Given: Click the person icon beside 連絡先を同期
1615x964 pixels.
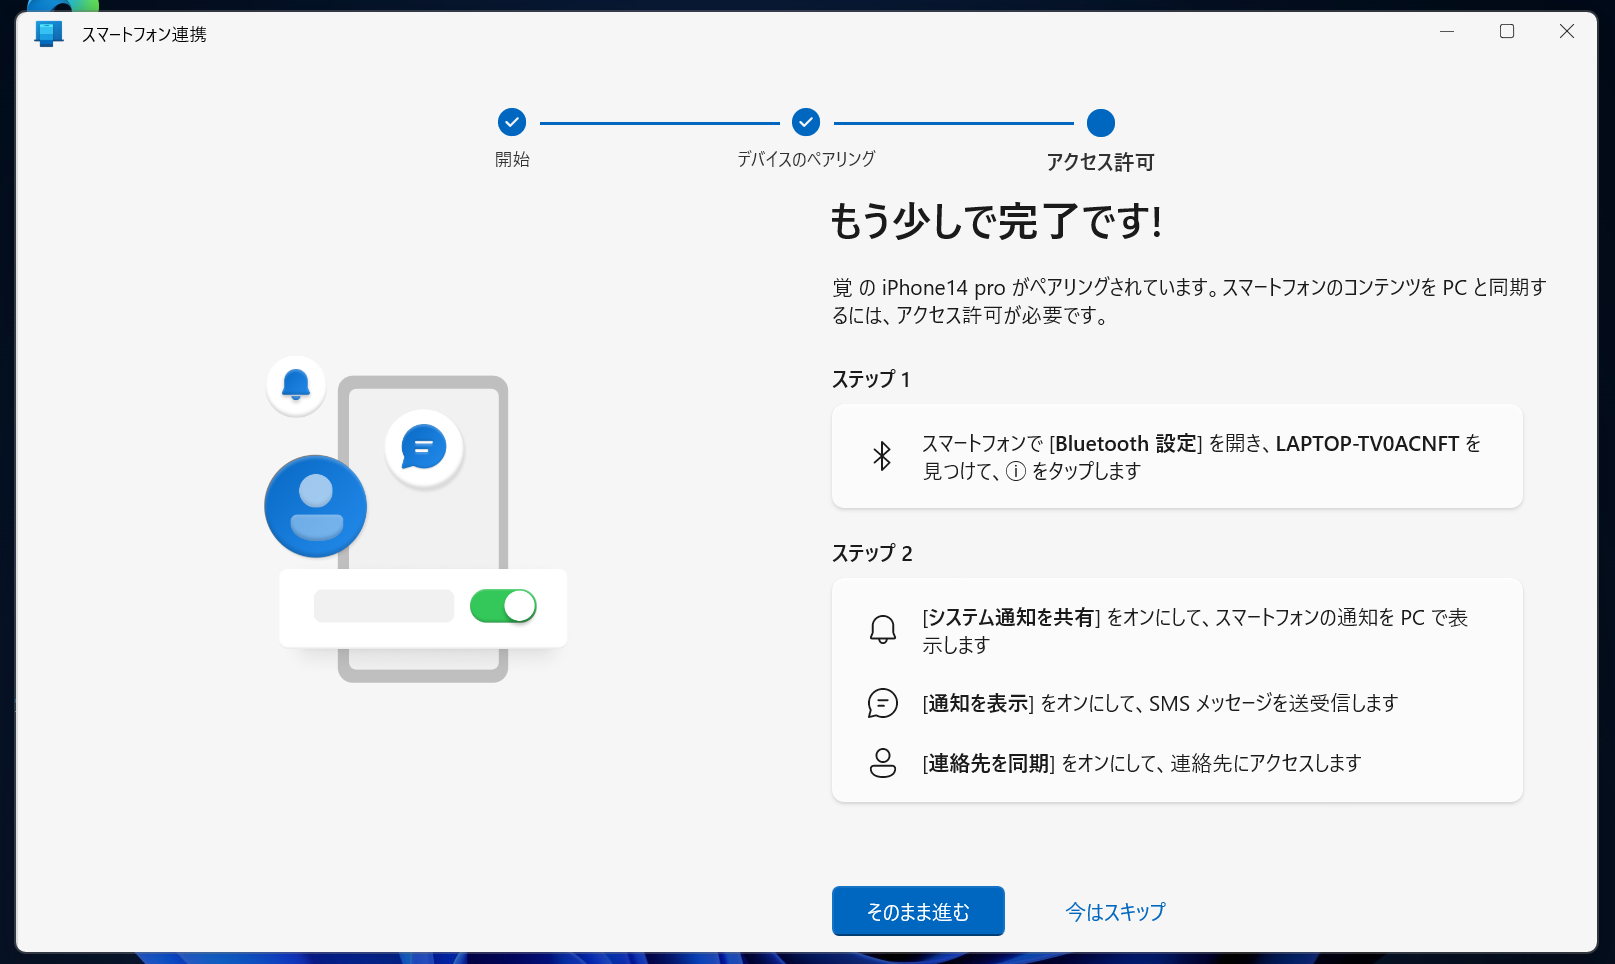Looking at the screenshot, I should click(x=882, y=763).
